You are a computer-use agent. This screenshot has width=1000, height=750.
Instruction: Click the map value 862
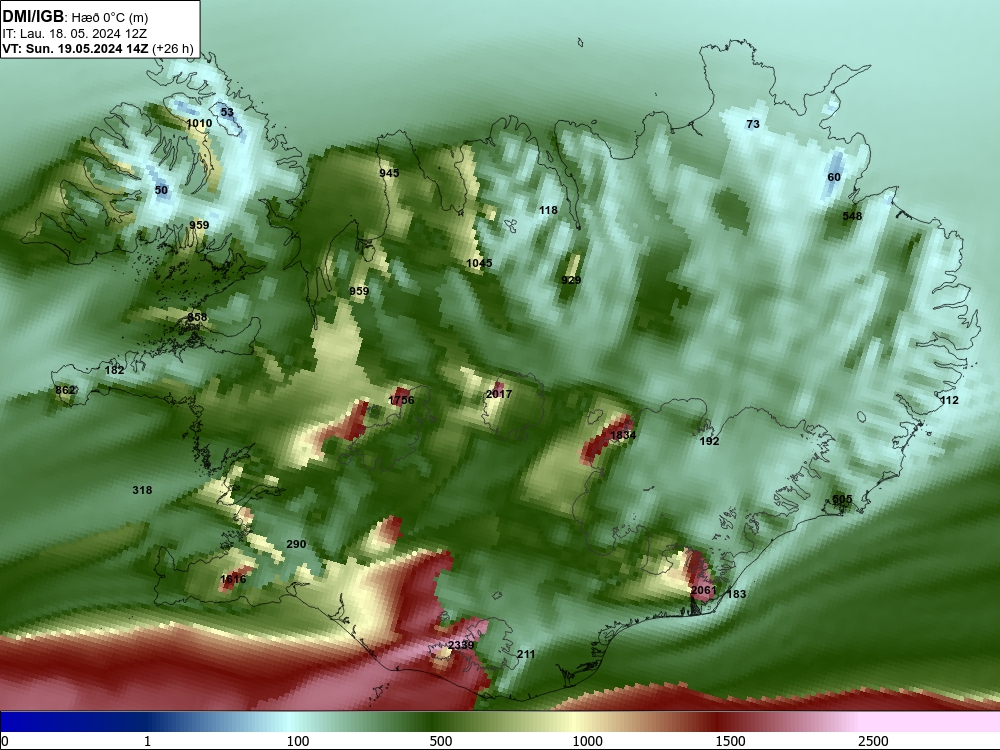click(65, 390)
